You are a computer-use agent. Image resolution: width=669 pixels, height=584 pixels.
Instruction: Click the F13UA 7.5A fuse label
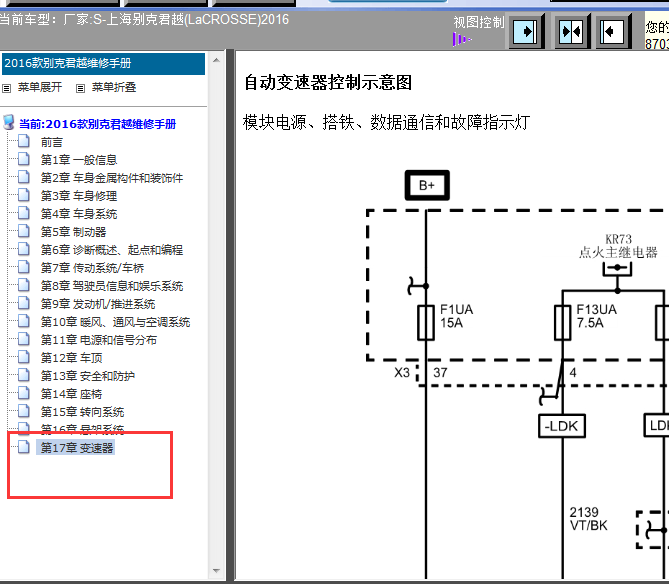point(596,316)
